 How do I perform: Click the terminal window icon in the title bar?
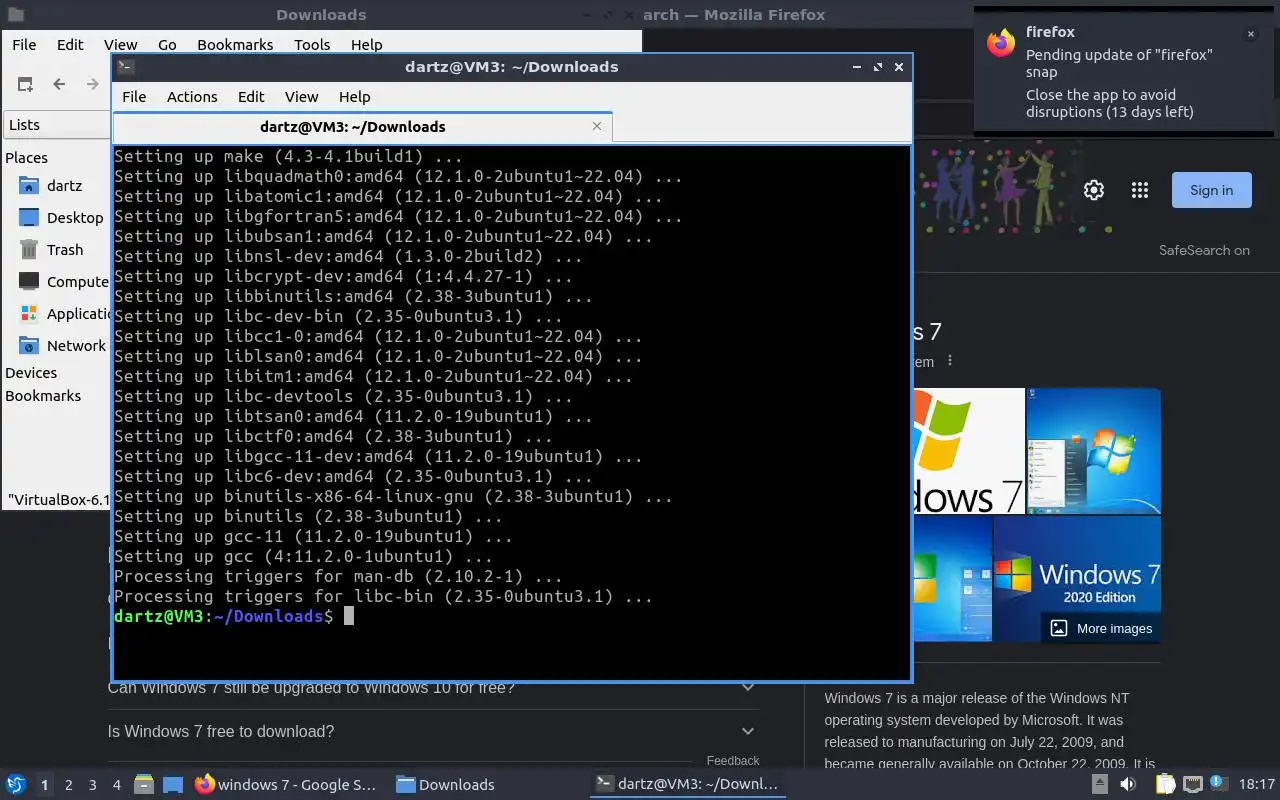pyautogui.click(x=125, y=67)
